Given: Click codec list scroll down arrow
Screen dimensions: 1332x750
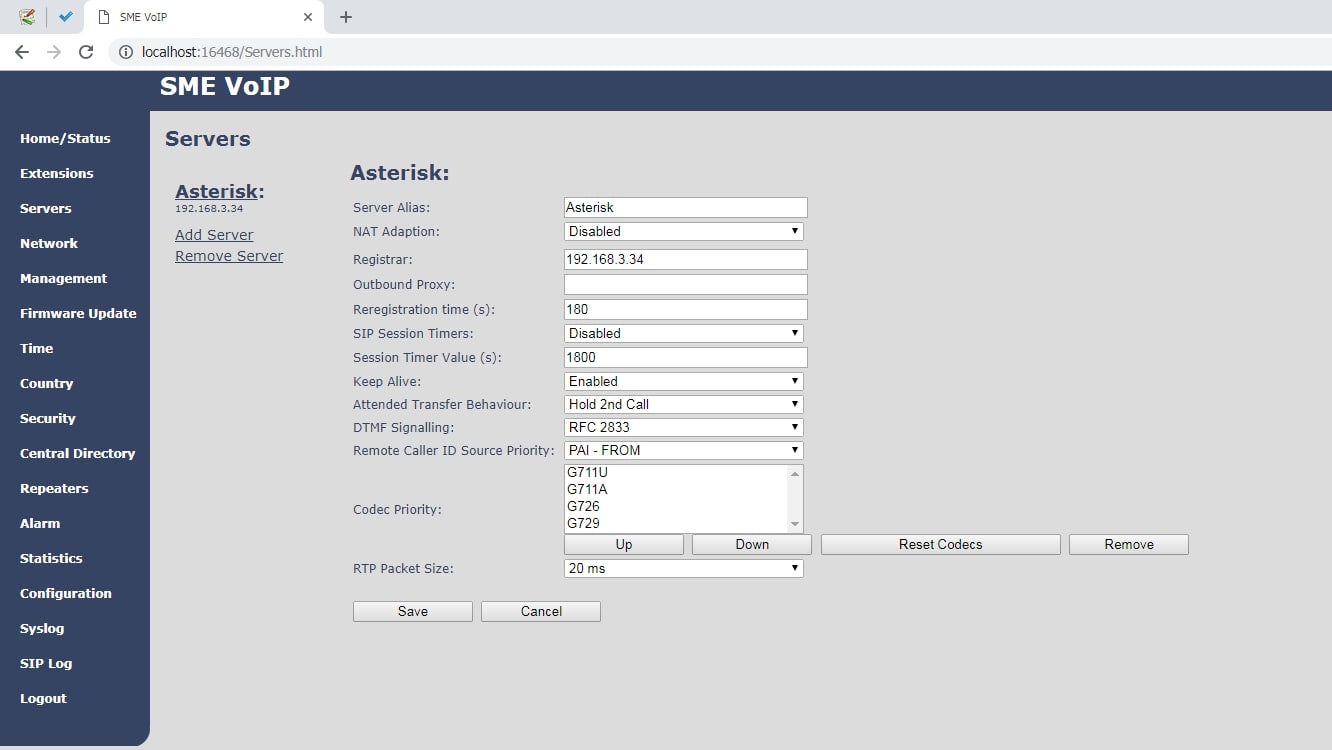Looking at the screenshot, I should tap(795, 524).
